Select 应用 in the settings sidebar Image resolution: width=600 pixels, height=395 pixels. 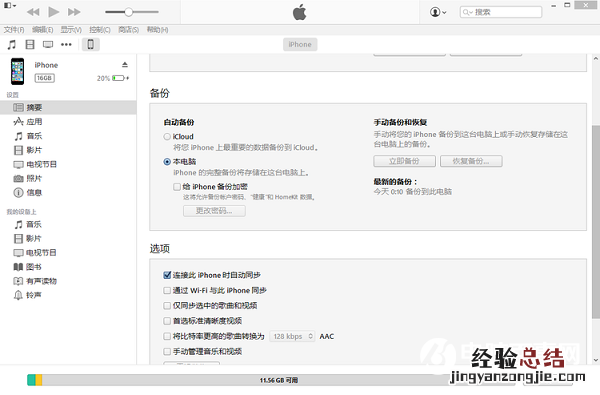click(68, 122)
